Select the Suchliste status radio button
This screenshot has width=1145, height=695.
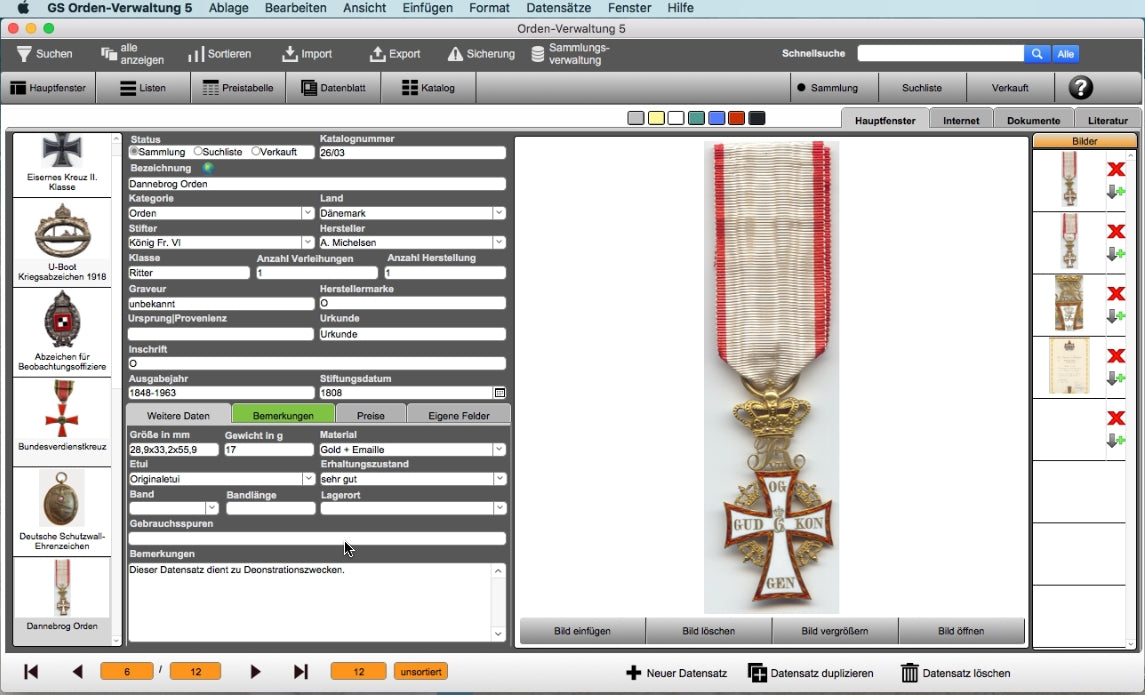click(197, 152)
